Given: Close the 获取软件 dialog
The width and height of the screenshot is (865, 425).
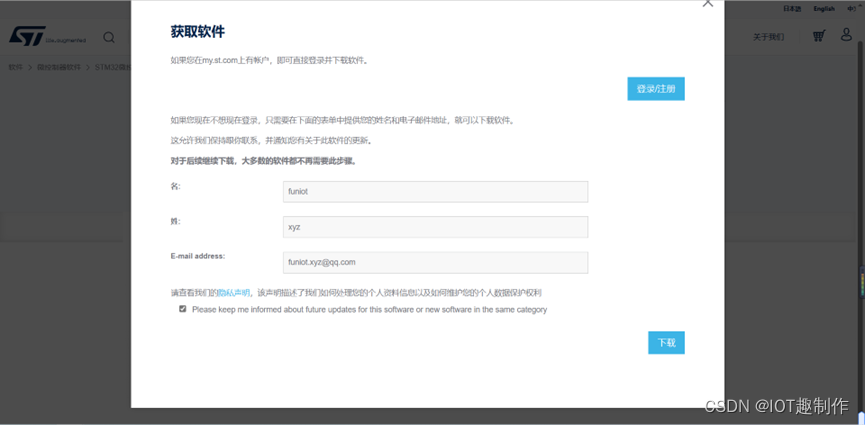Looking at the screenshot, I should 708,3.
